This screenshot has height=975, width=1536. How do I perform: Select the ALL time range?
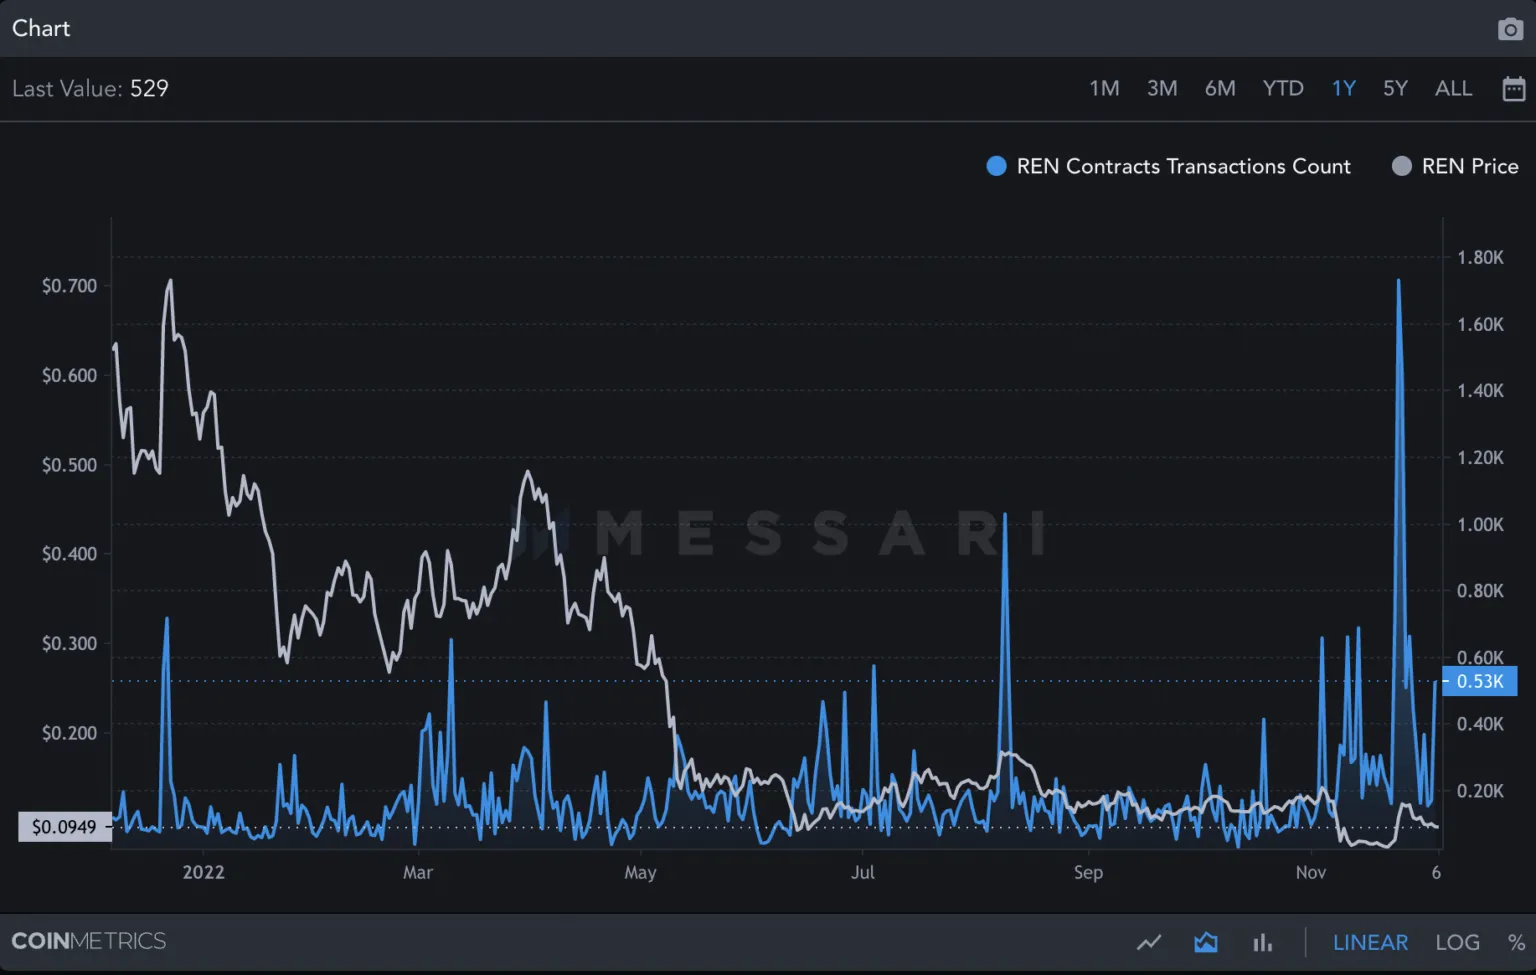[1453, 89]
